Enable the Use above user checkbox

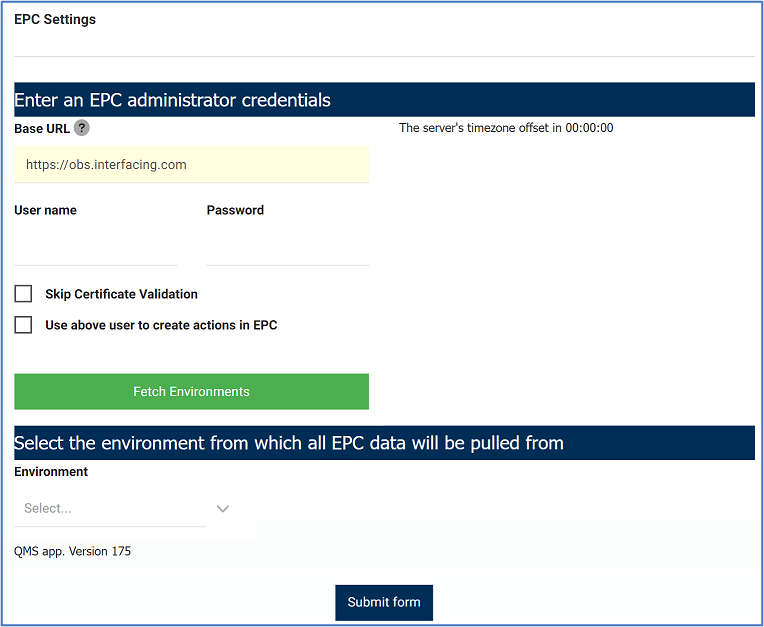[23, 325]
